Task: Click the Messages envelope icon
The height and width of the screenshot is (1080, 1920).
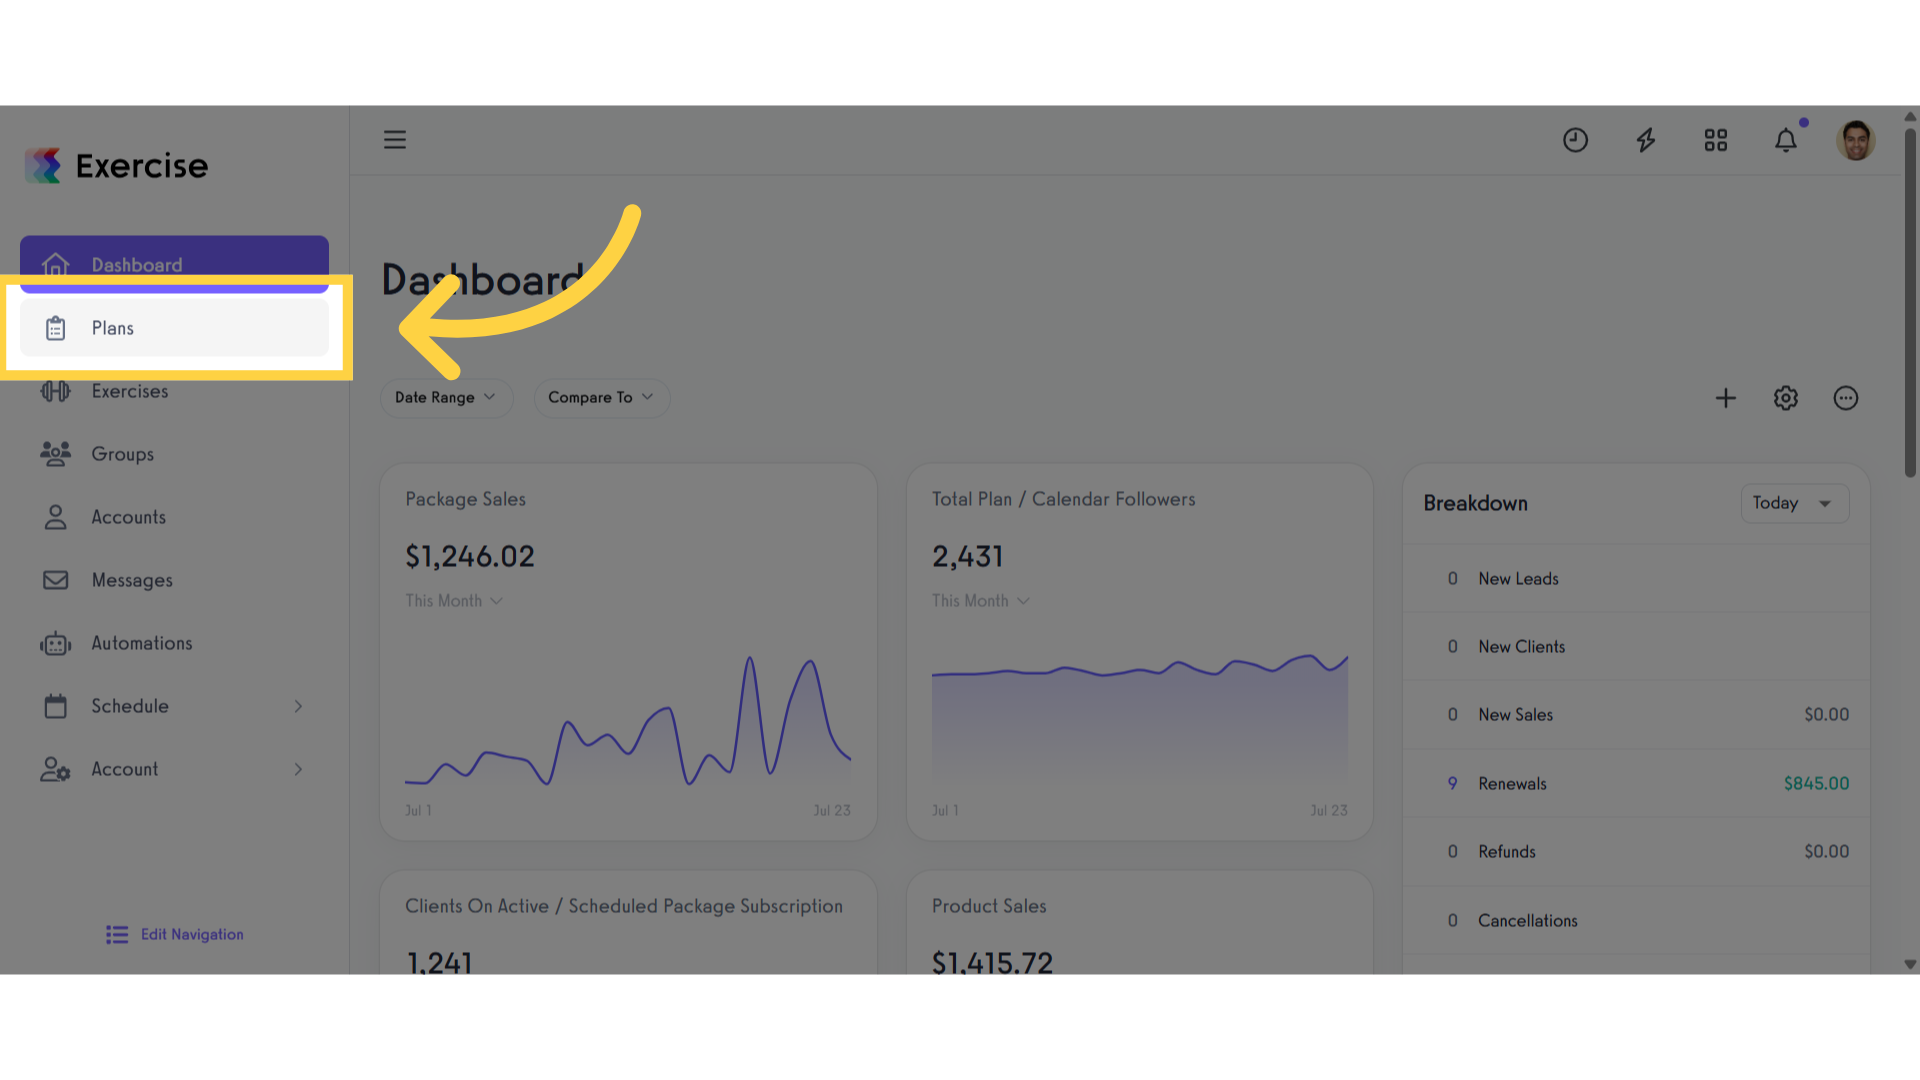Action: pos(56,580)
